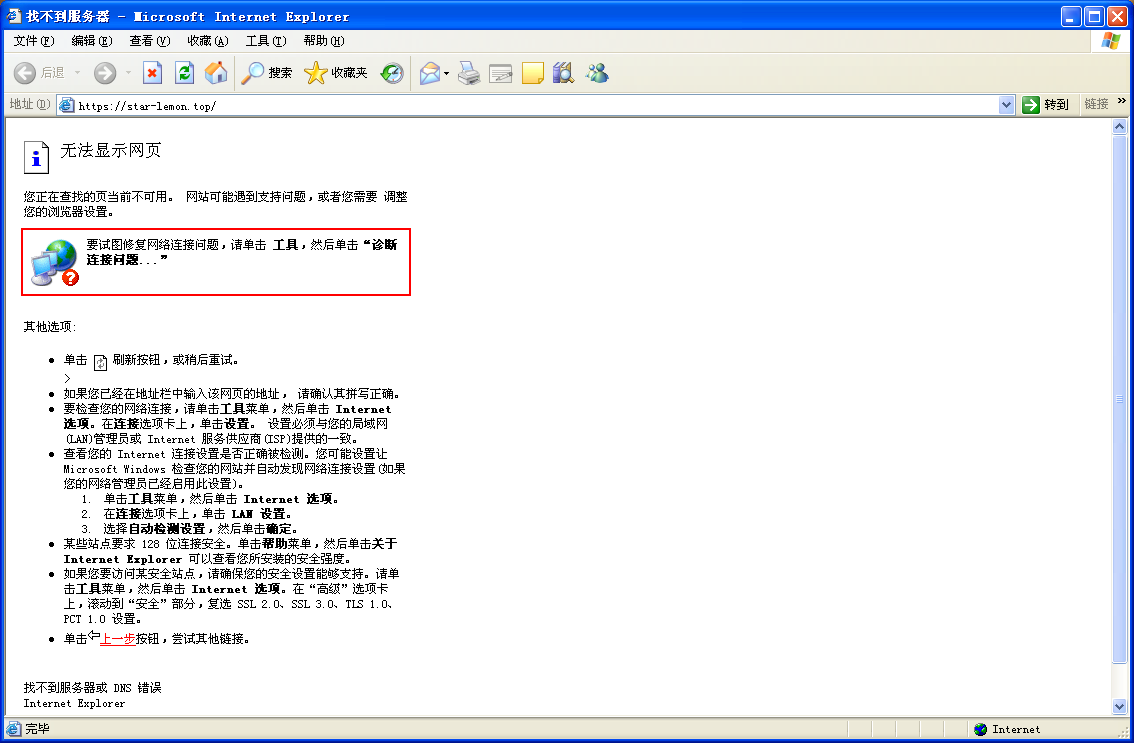The width and height of the screenshot is (1134, 743).
Task: Open the Back button history dropdown arrow
Action: [x=77, y=73]
